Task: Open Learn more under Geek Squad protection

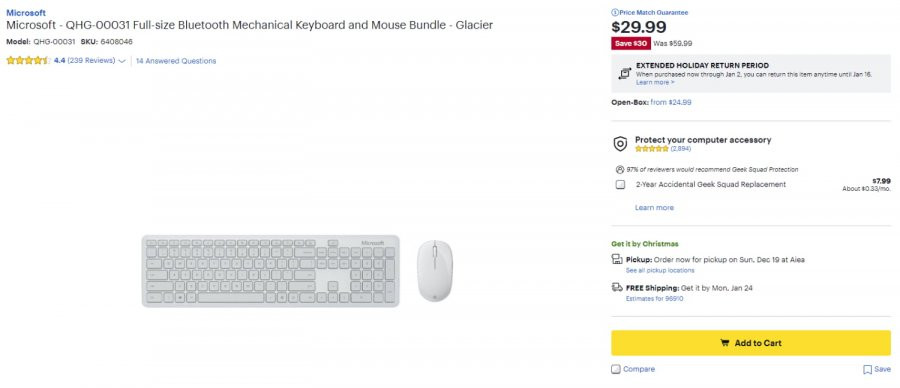Action: (654, 208)
